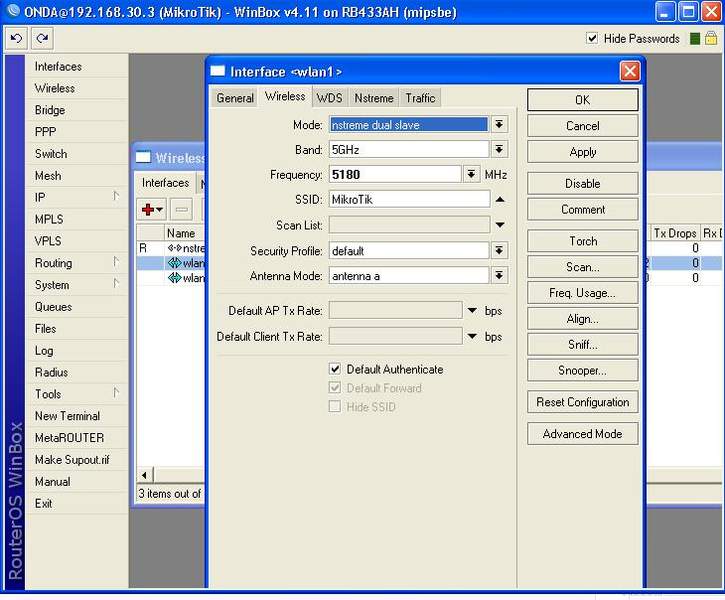Expand the Routing submenu

(76, 263)
